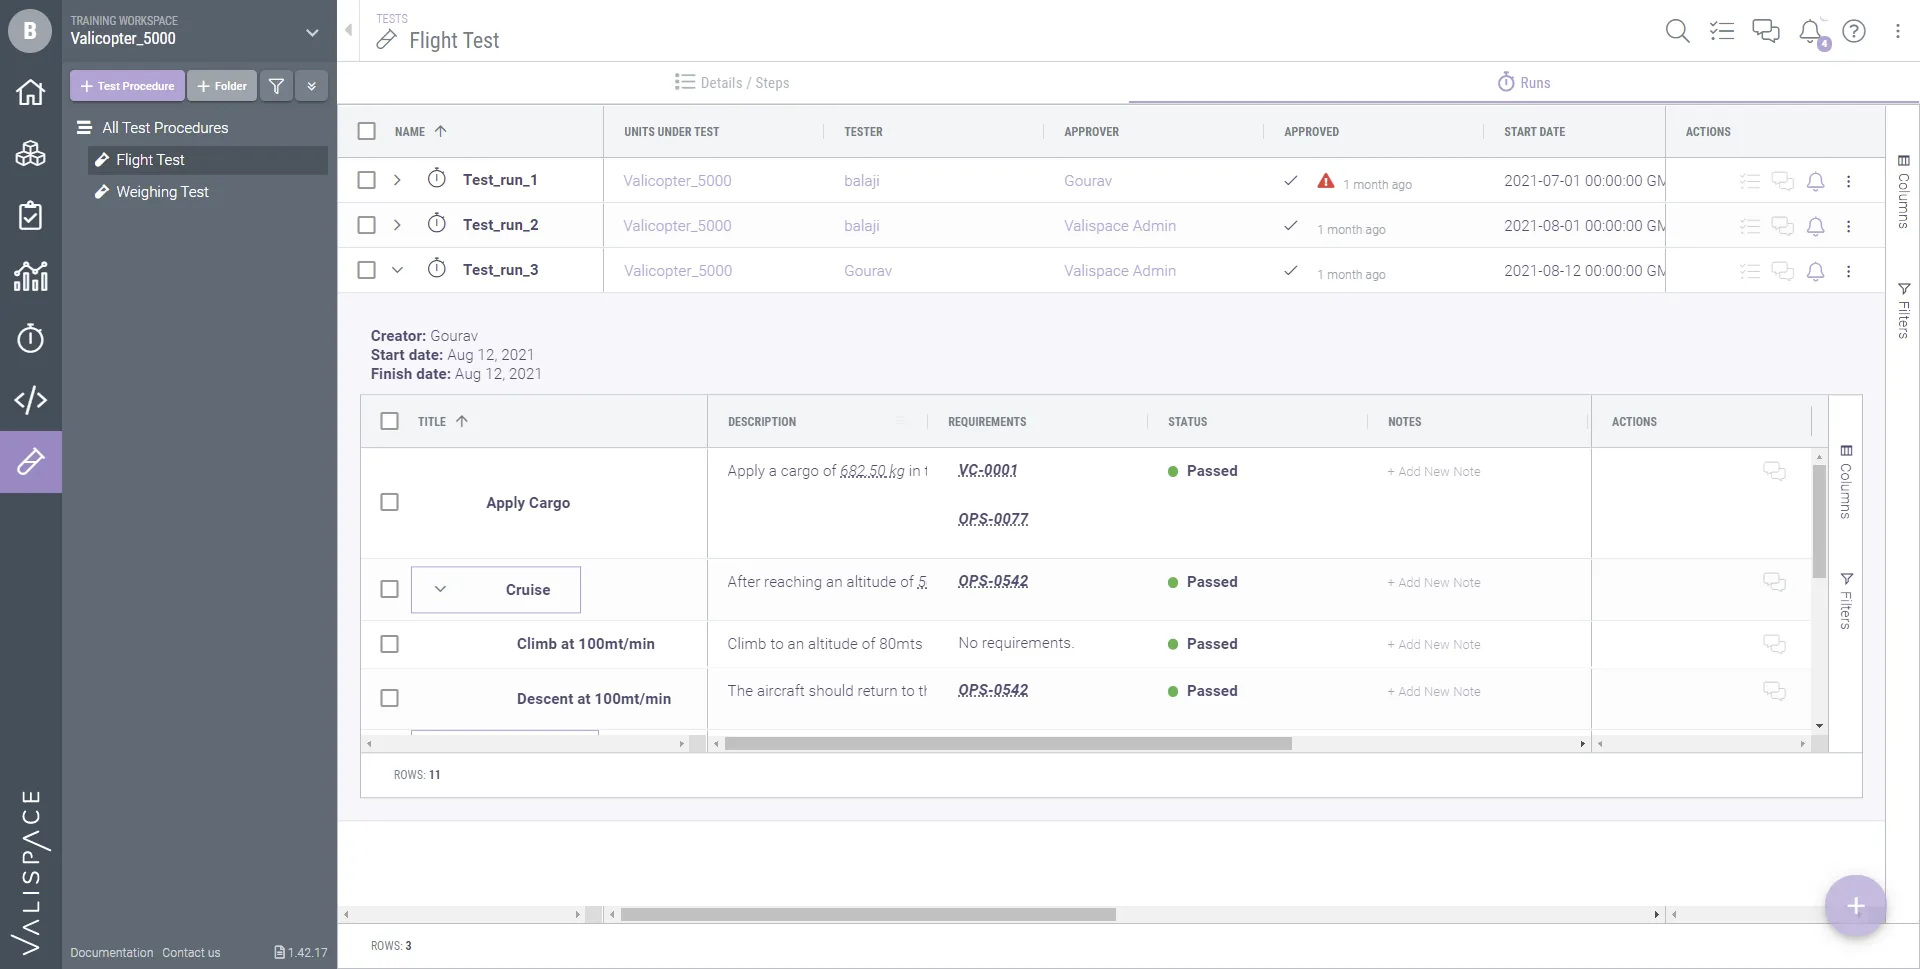Screen dimensions: 1920x969
Task: Open requirement link VC-0001
Action: (987, 470)
